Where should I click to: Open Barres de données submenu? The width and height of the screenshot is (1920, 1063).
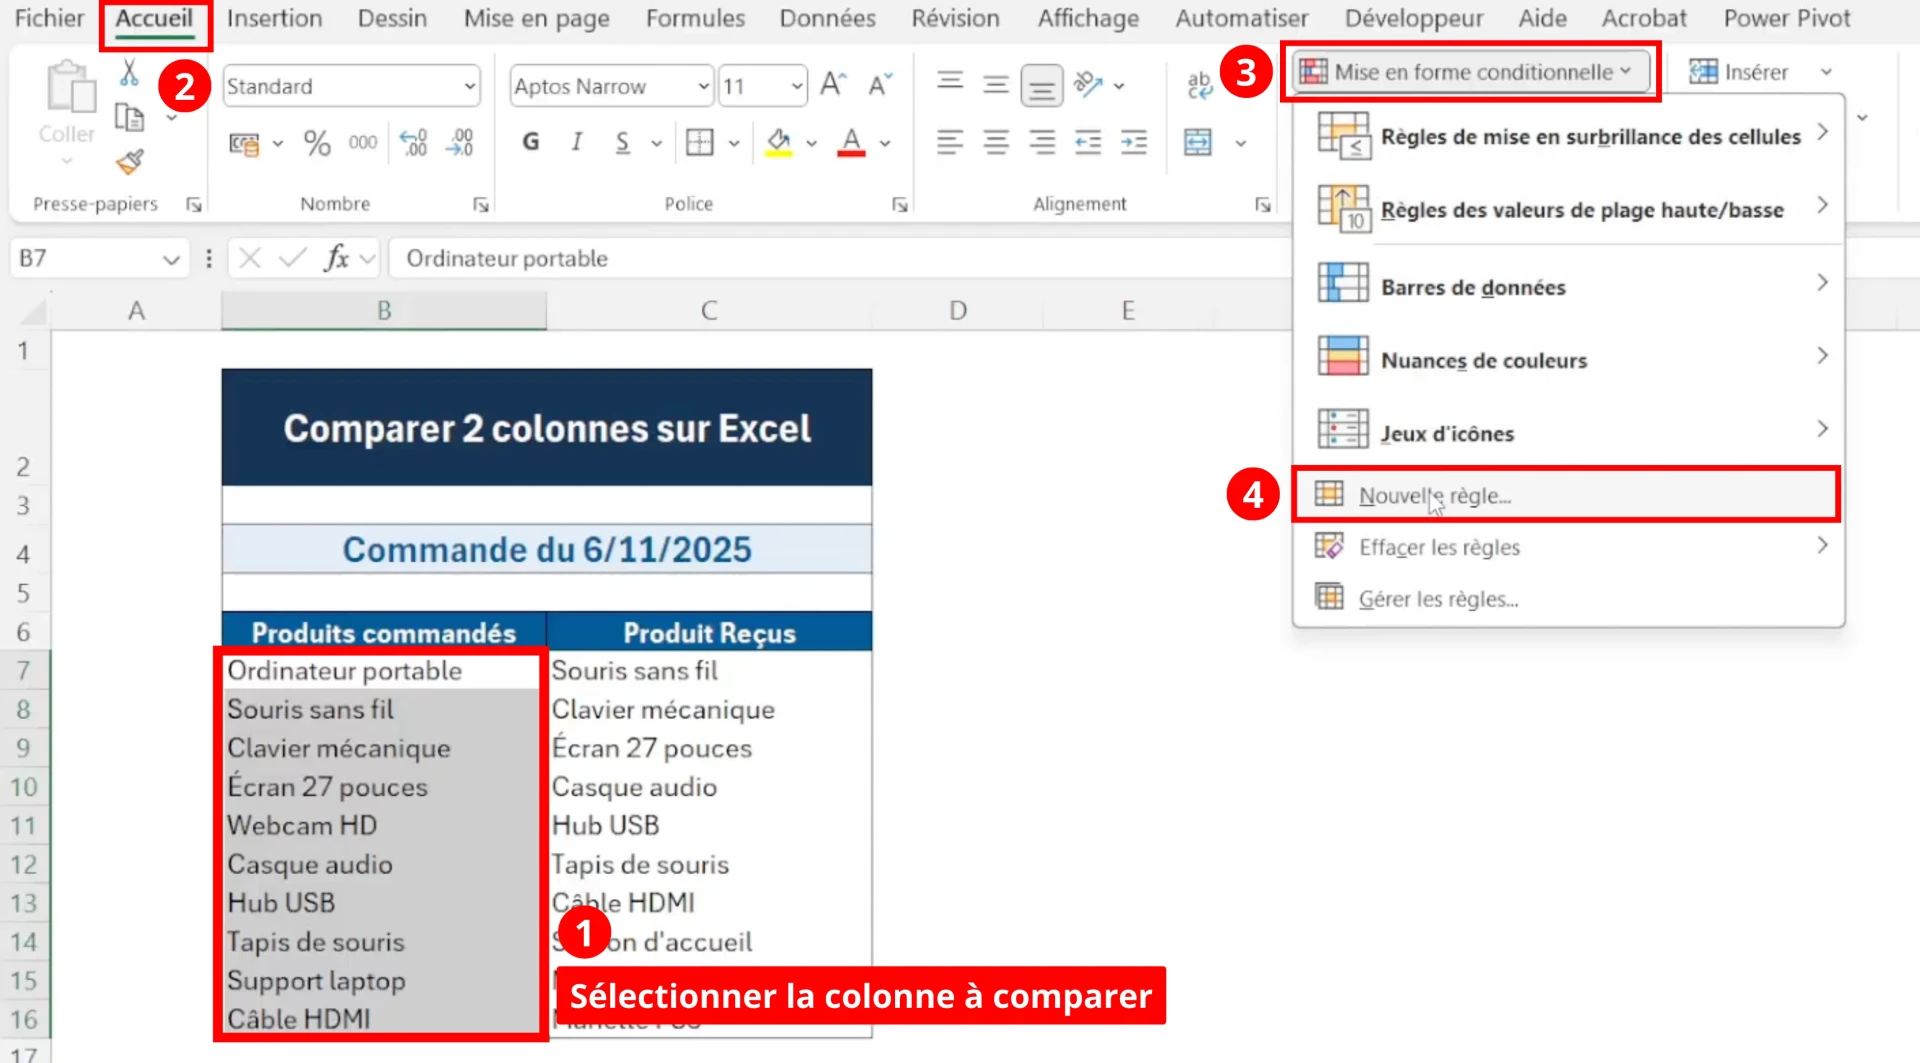click(1568, 286)
